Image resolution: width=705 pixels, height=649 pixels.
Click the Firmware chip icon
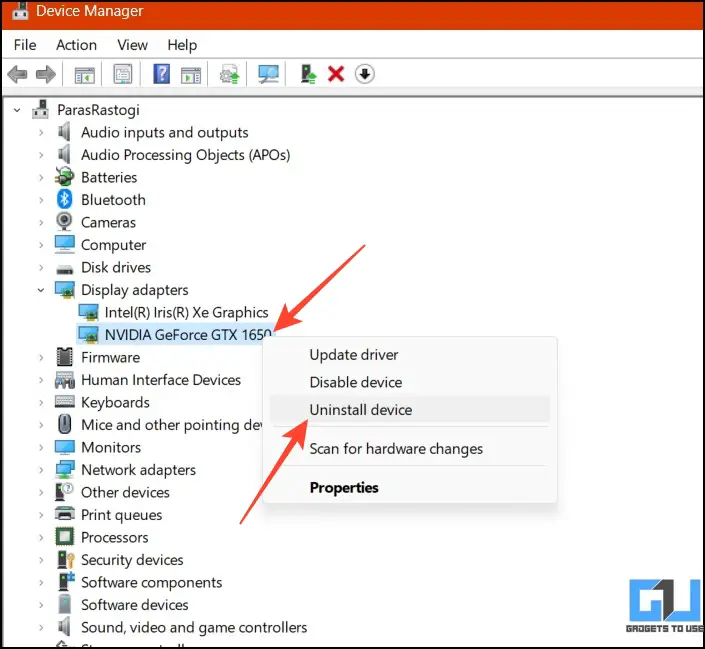pyautogui.click(x=65, y=357)
